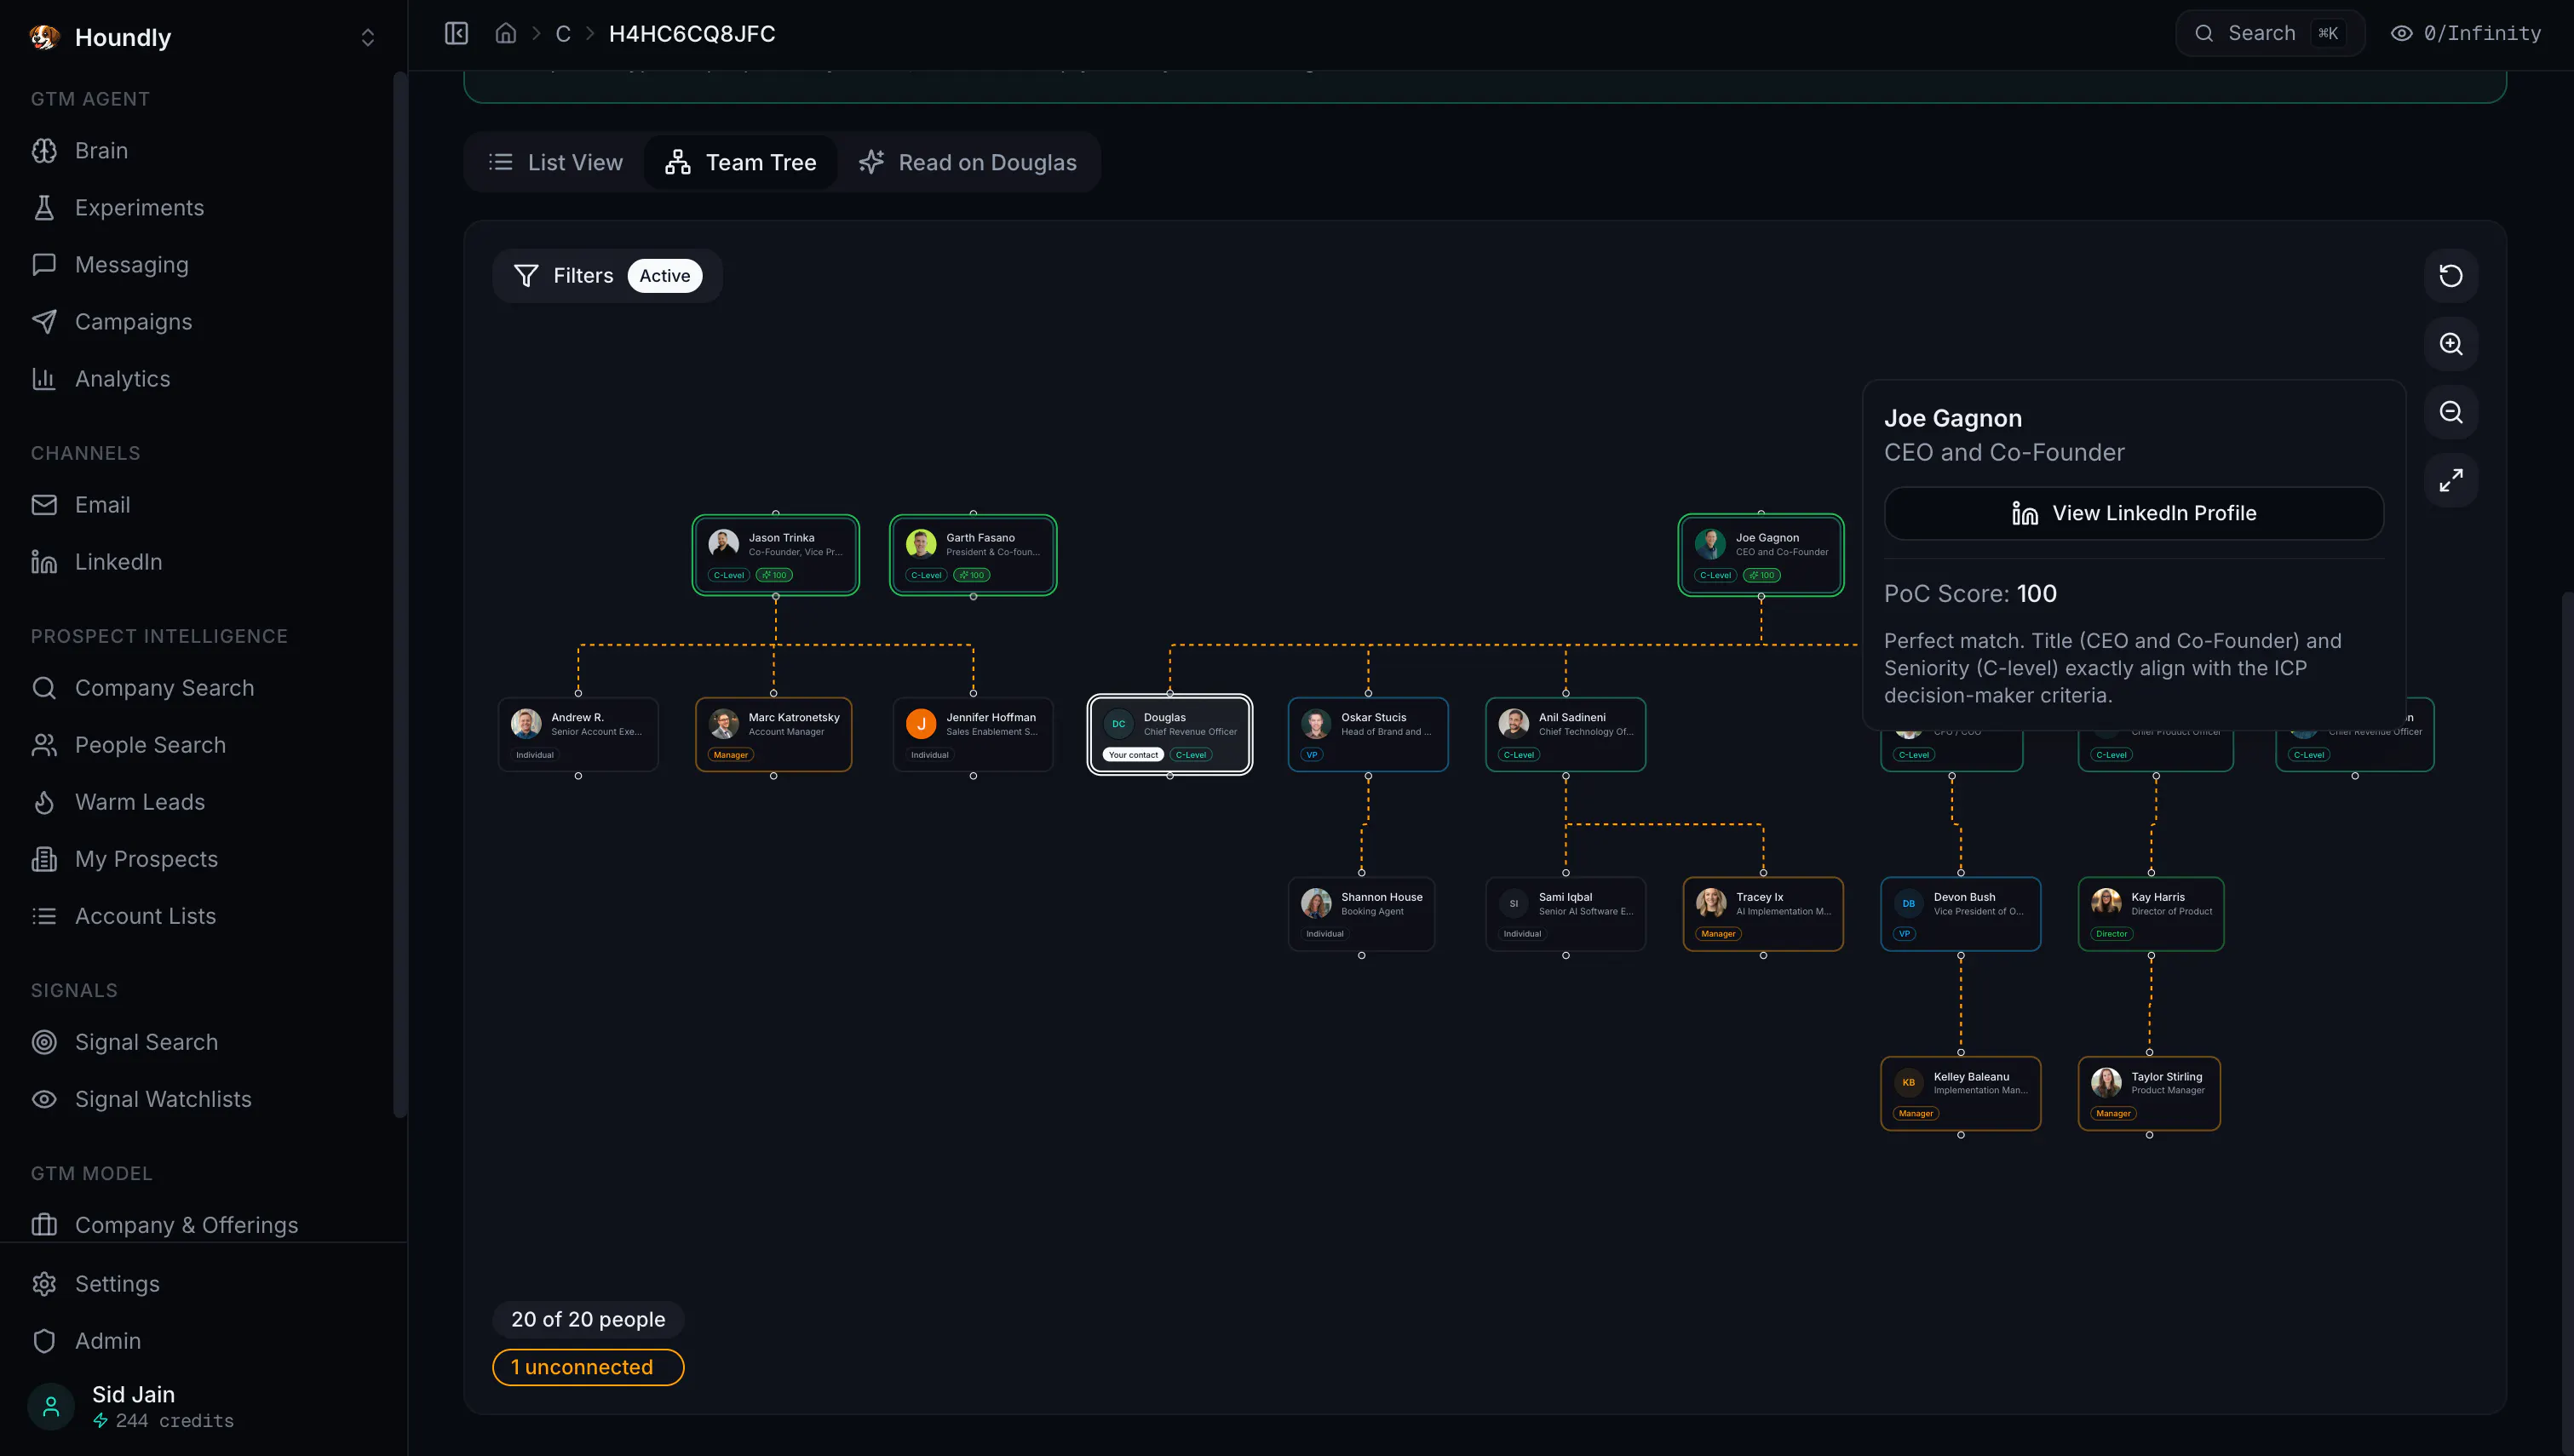Select Kay Harris node
The height and width of the screenshot is (1456, 2574).
pos(2151,913)
